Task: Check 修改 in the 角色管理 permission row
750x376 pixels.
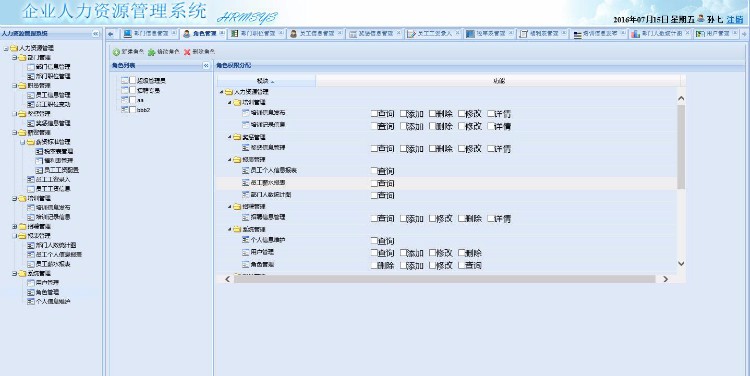Action: coord(432,265)
